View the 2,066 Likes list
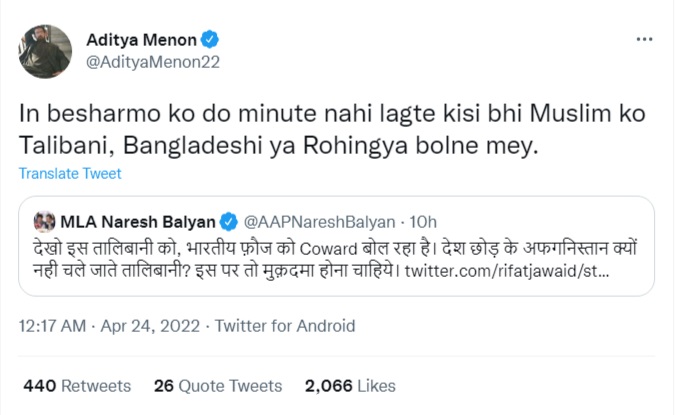 coord(350,385)
